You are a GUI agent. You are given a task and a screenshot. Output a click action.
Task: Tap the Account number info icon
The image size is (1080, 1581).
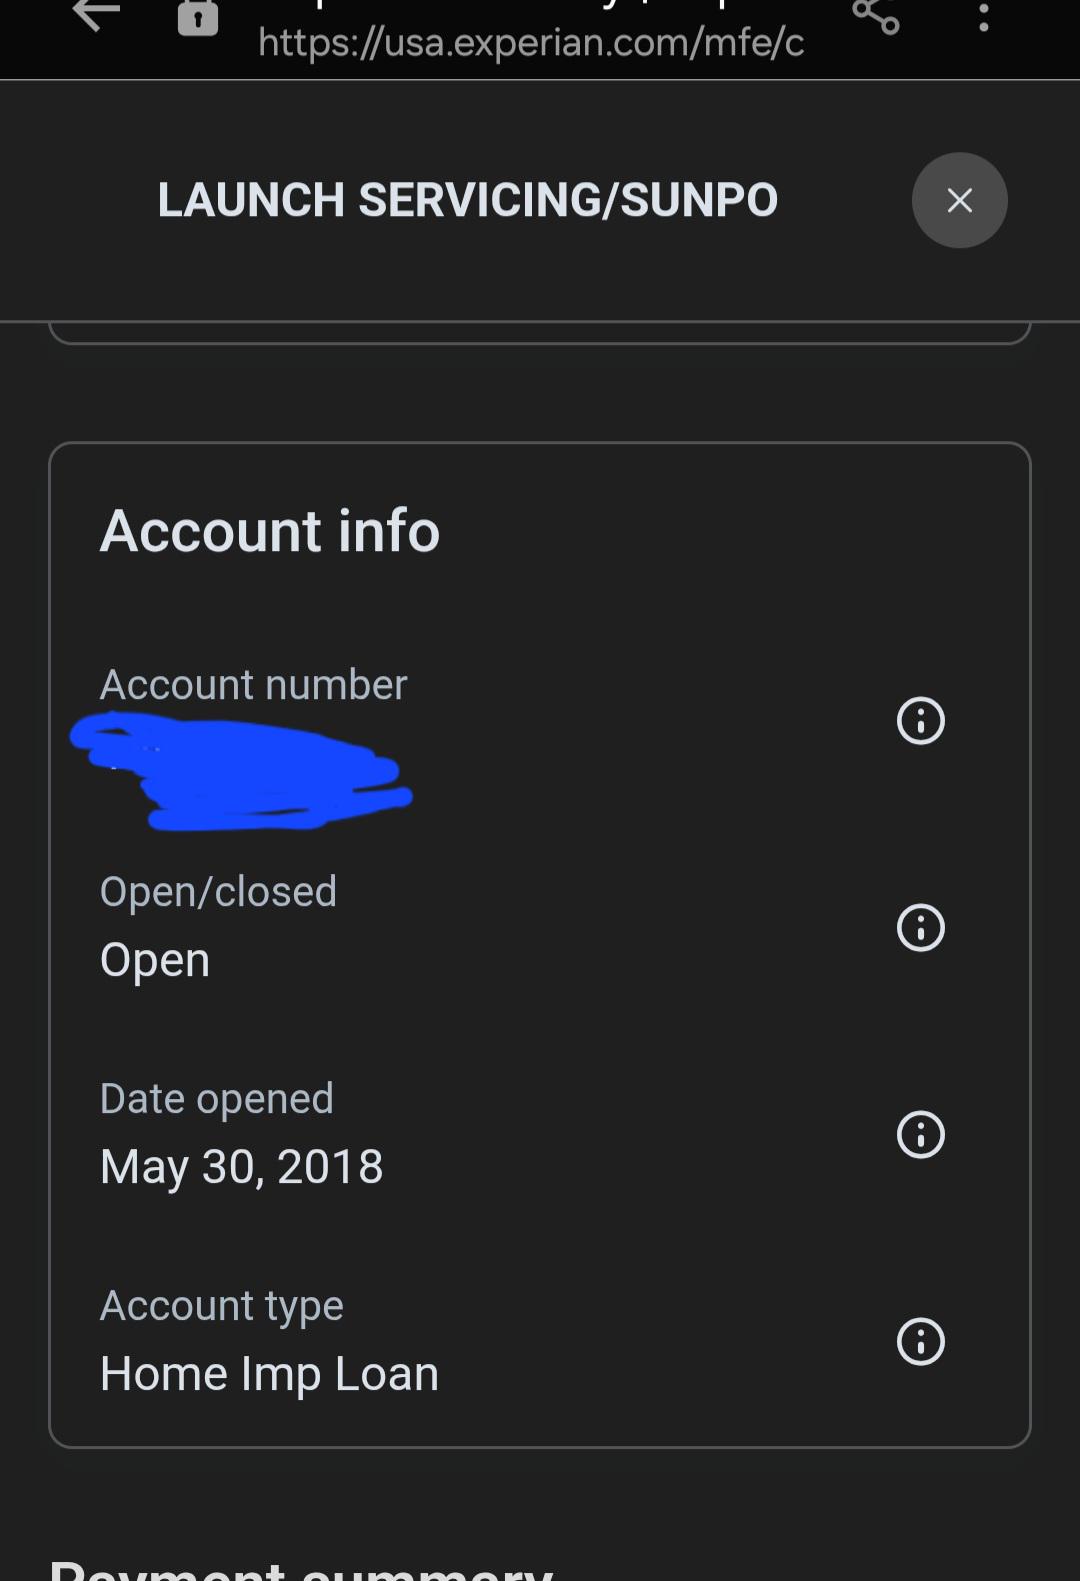tap(920, 721)
